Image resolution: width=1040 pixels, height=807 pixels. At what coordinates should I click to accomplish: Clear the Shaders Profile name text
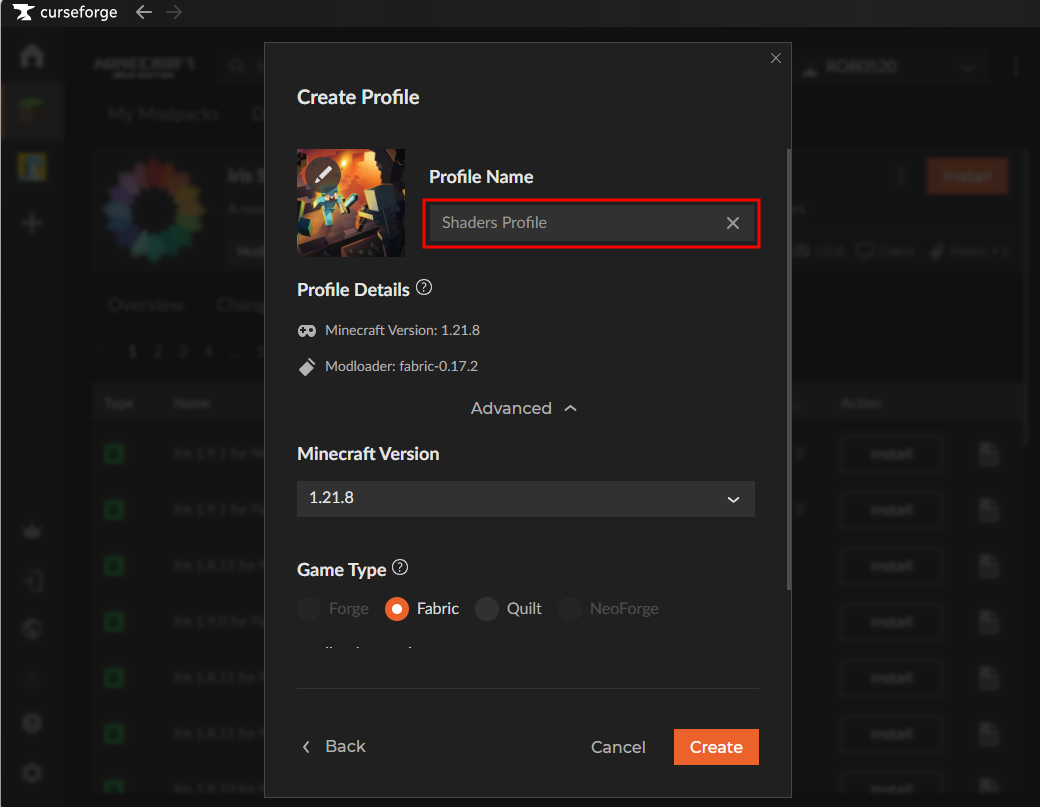[x=732, y=223]
